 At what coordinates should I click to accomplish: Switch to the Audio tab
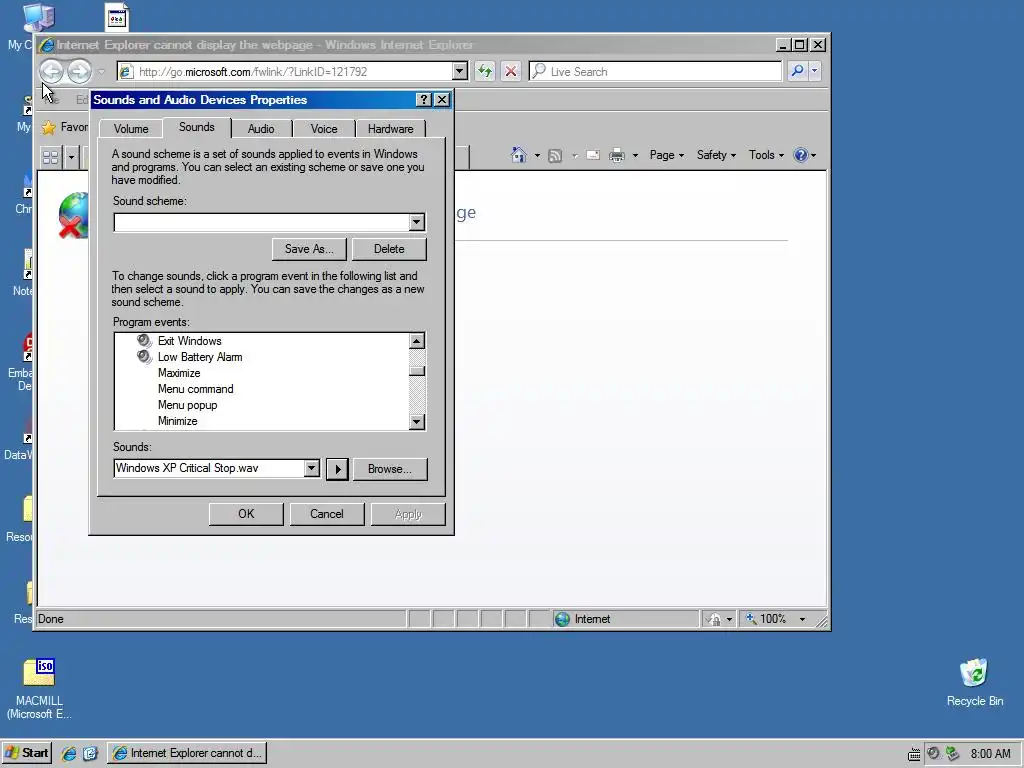[x=261, y=129]
